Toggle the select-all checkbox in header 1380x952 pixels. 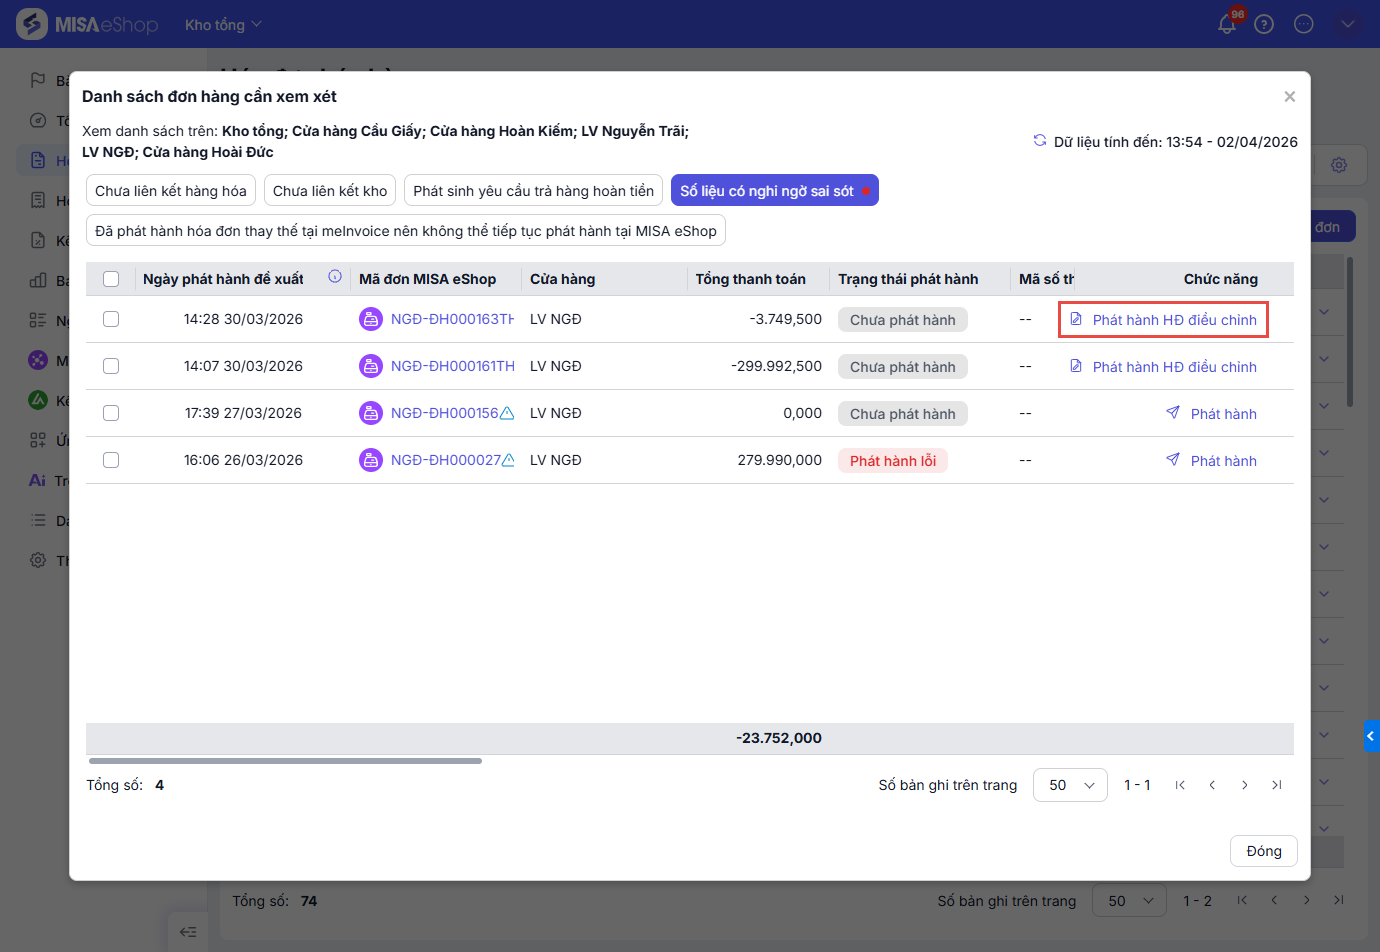click(x=111, y=279)
